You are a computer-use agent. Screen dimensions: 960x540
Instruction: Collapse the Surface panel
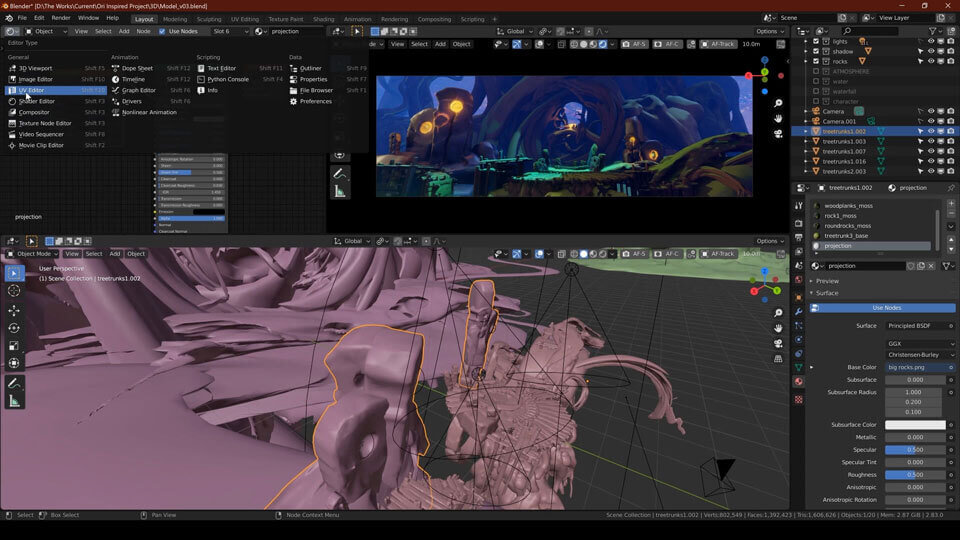pyautogui.click(x=826, y=293)
